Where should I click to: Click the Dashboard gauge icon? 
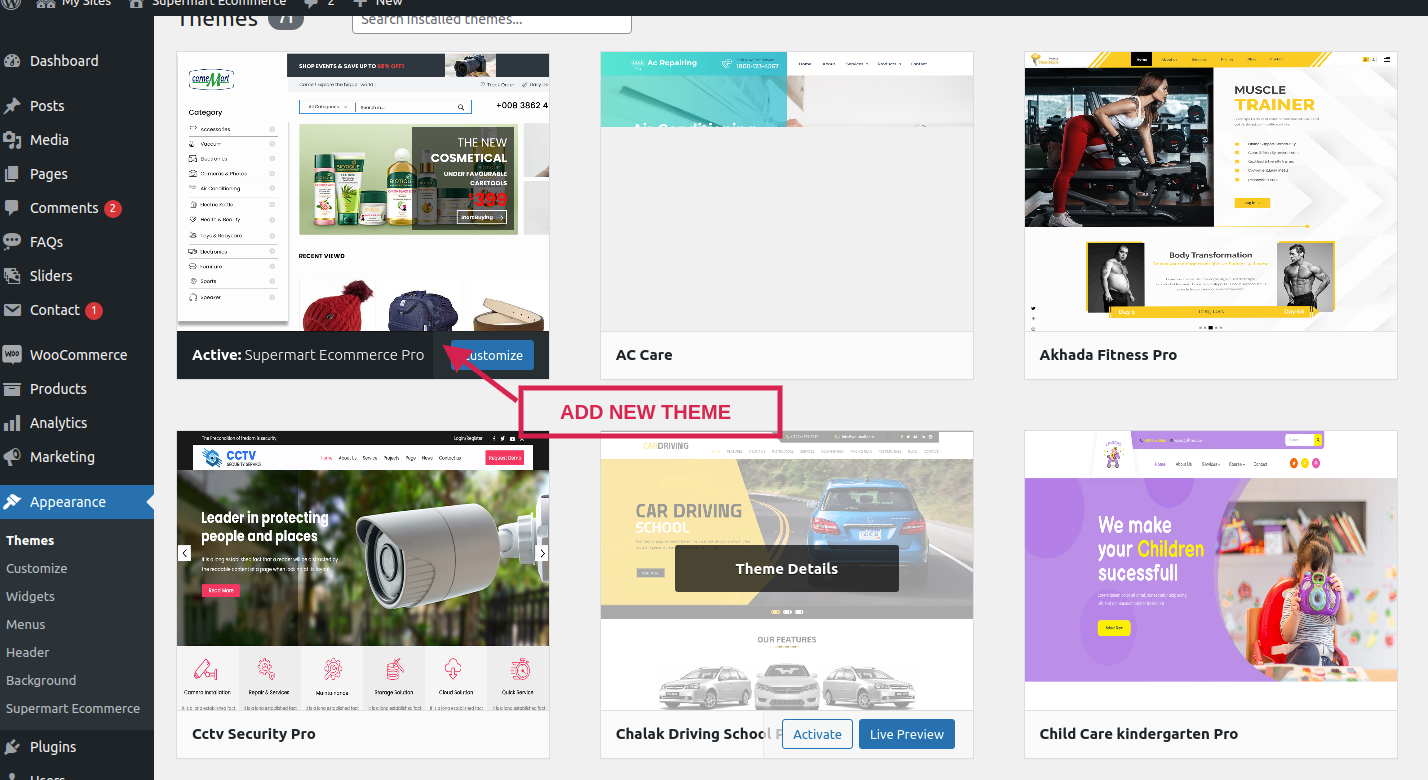[x=12, y=61]
